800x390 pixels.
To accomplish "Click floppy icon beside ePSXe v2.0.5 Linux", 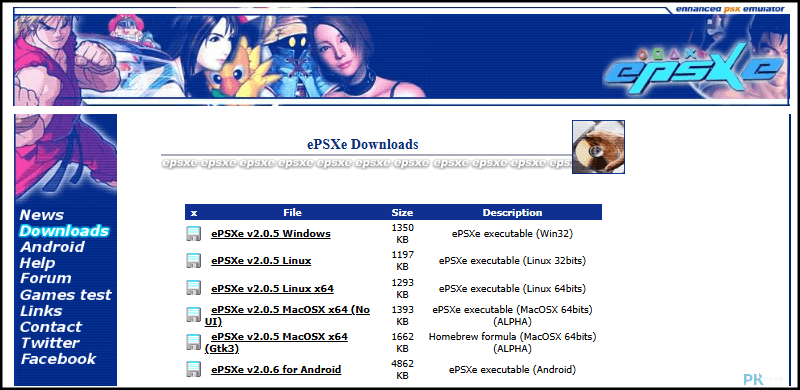I will 193,261.
